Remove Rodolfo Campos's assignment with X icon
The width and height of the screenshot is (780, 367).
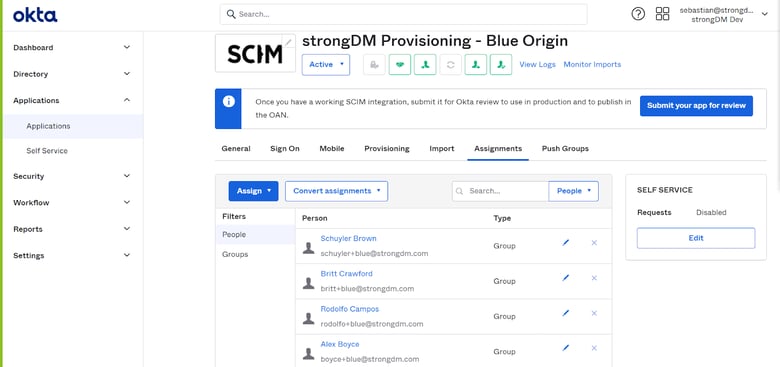point(594,313)
